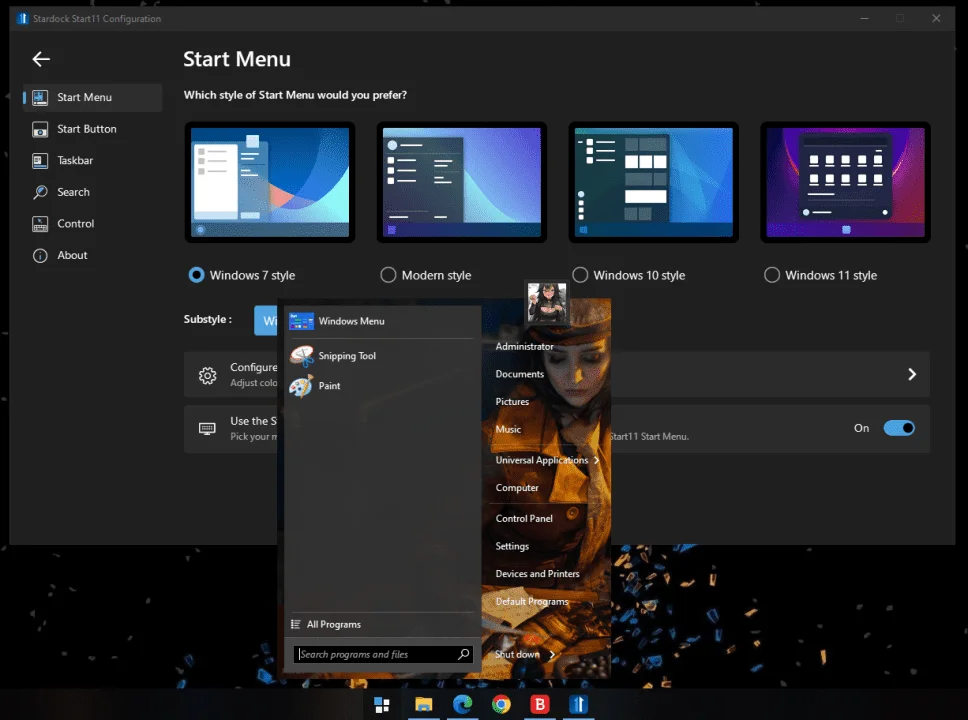Click the Windows 10 style preview thumbnail
The width and height of the screenshot is (968, 720).
654,182
